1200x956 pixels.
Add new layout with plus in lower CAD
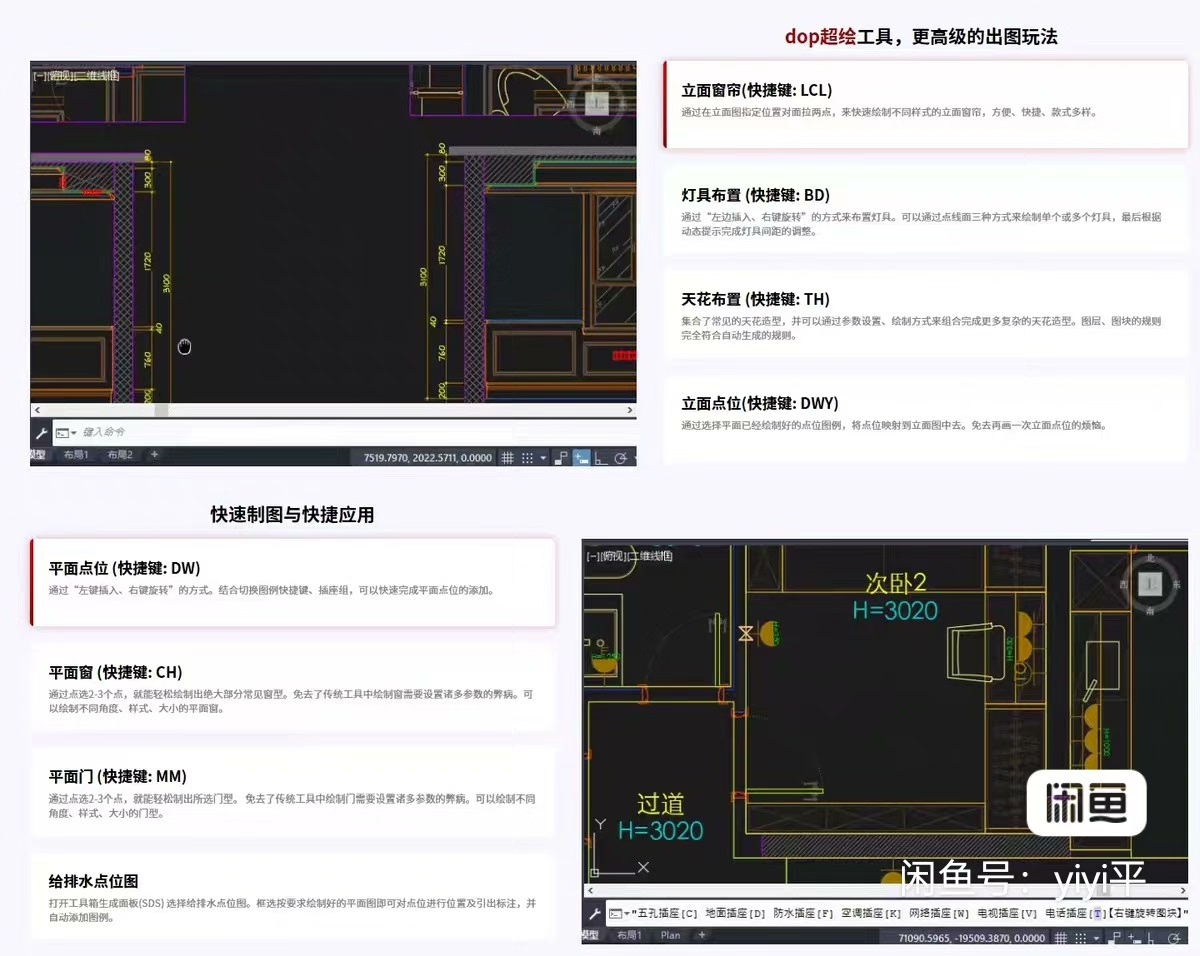click(702, 935)
